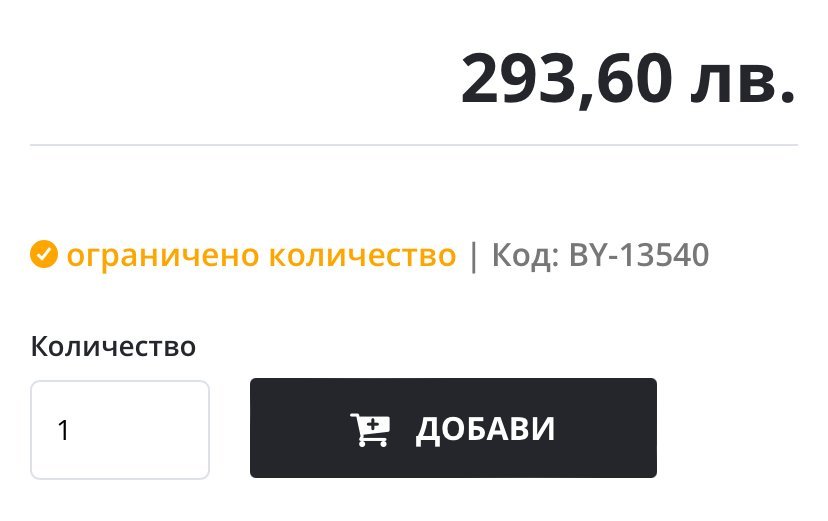Viewport: 828px width, 521px height.
Task: Click the dark button's right empty area
Action: [610, 429]
